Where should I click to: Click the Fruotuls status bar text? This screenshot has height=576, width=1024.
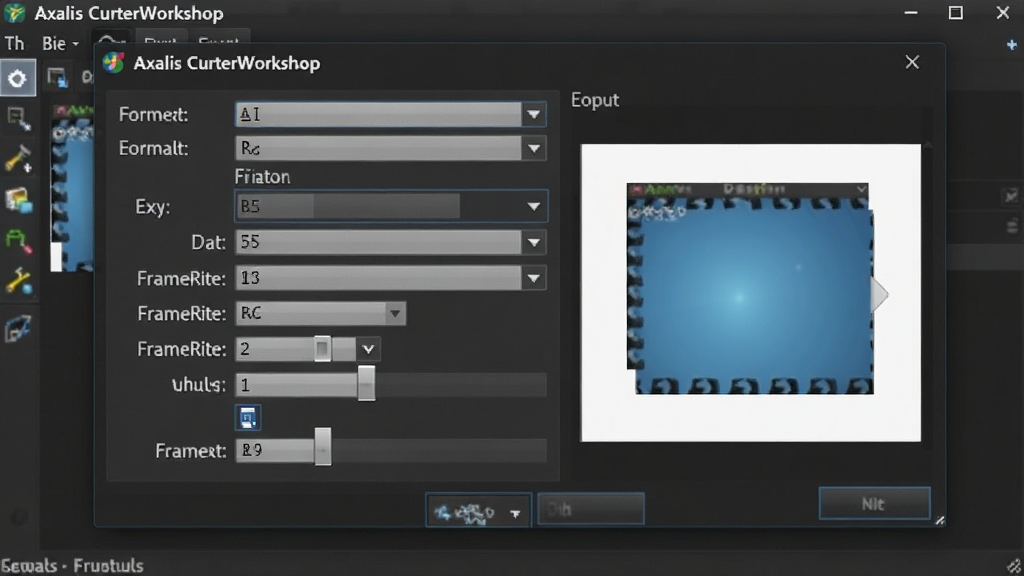(108, 566)
